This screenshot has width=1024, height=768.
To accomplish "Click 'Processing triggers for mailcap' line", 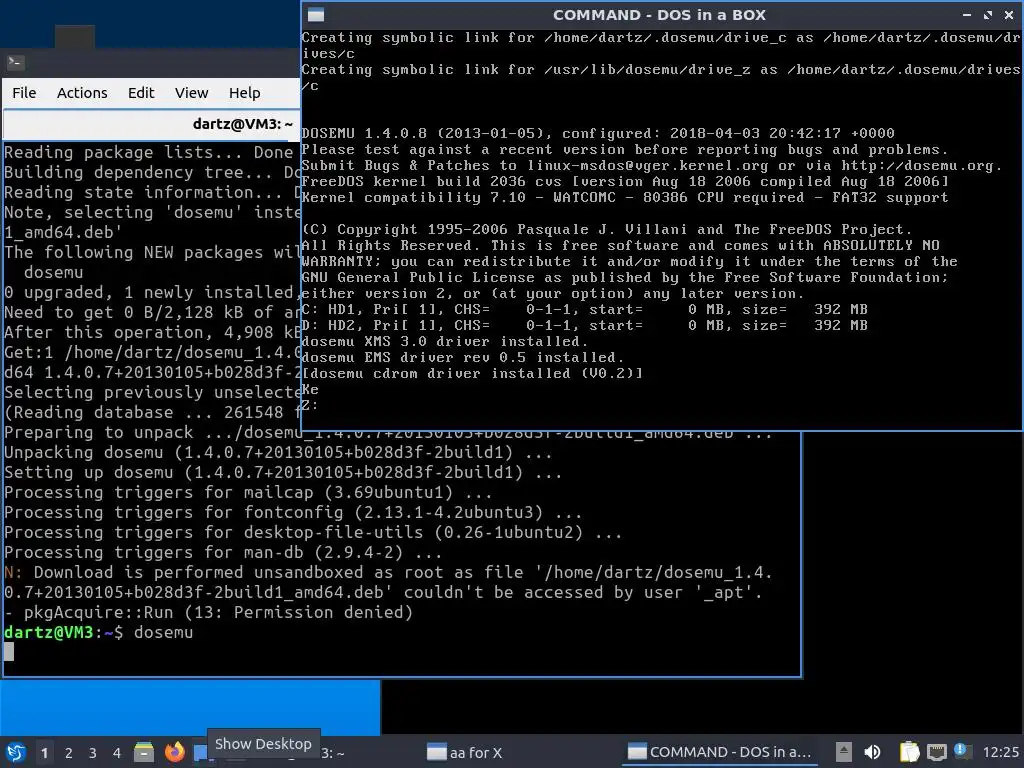I will [x=248, y=492].
